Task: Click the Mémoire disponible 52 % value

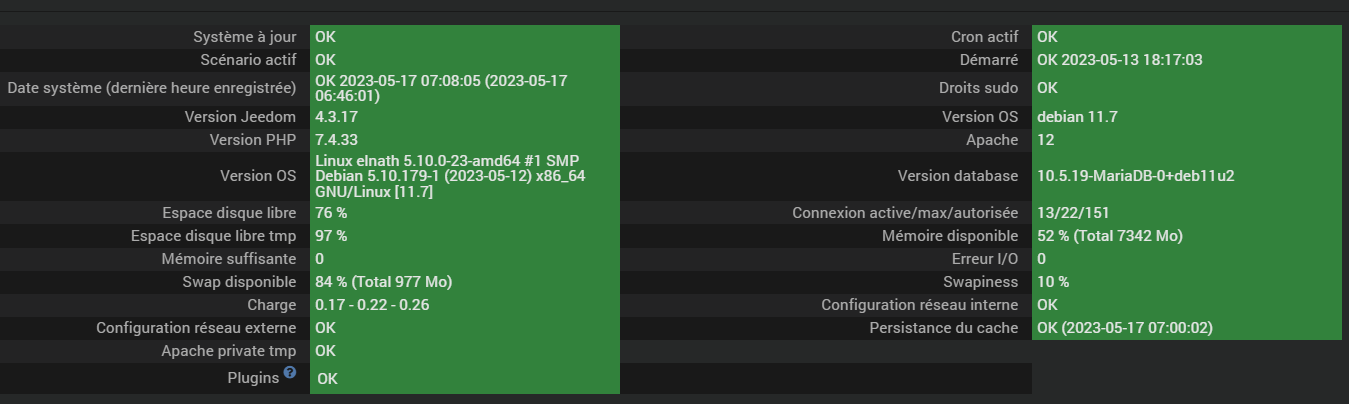Action: click(1109, 236)
